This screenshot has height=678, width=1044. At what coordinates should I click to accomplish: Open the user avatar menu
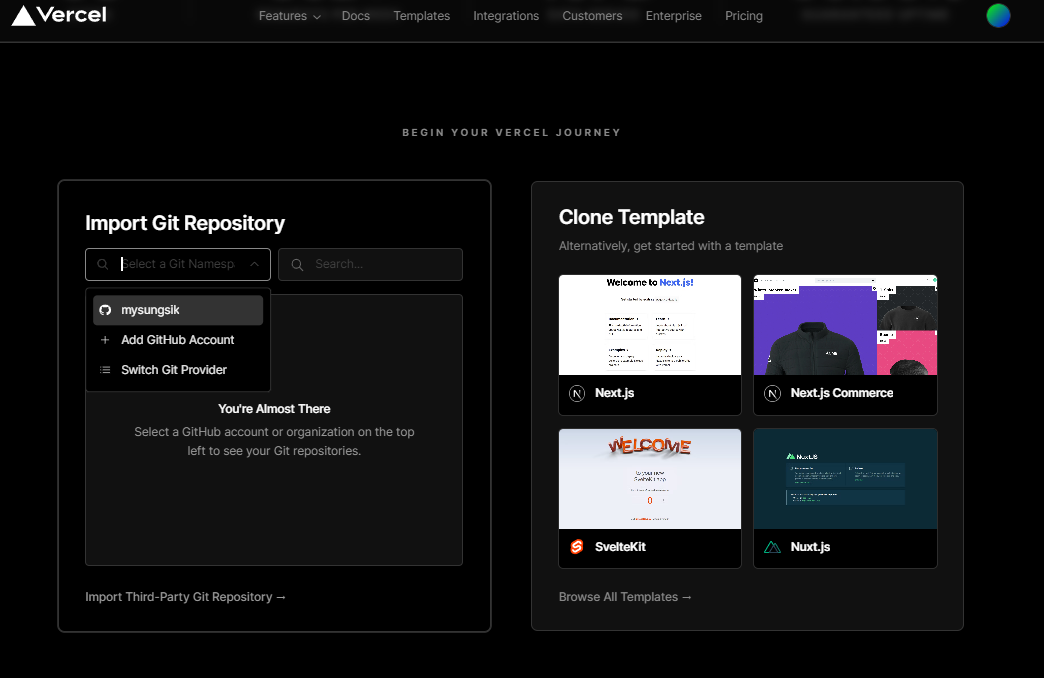point(998,15)
